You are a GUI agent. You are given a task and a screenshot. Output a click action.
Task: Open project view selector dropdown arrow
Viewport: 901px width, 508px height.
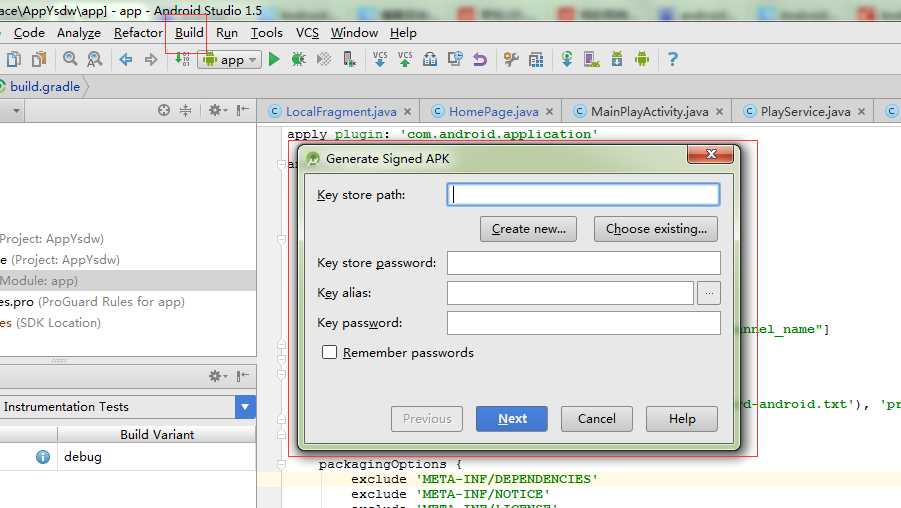click(x=16, y=110)
